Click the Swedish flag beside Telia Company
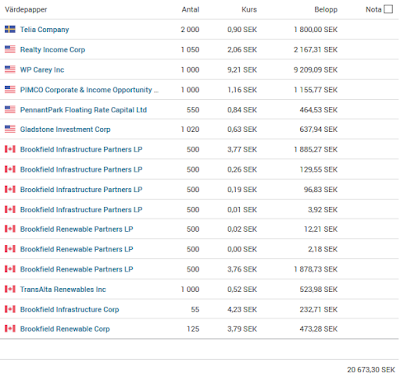400x377 pixels. pos(10,29)
